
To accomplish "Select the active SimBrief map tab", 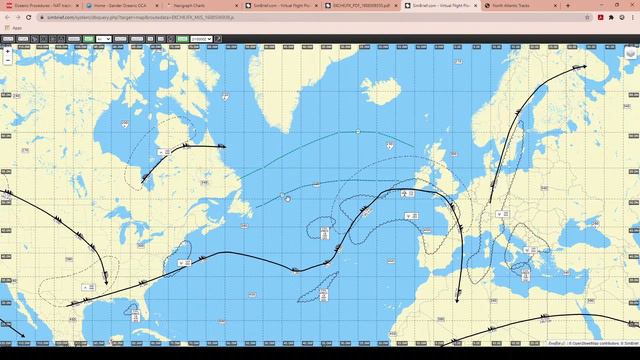I will [440, 6].
